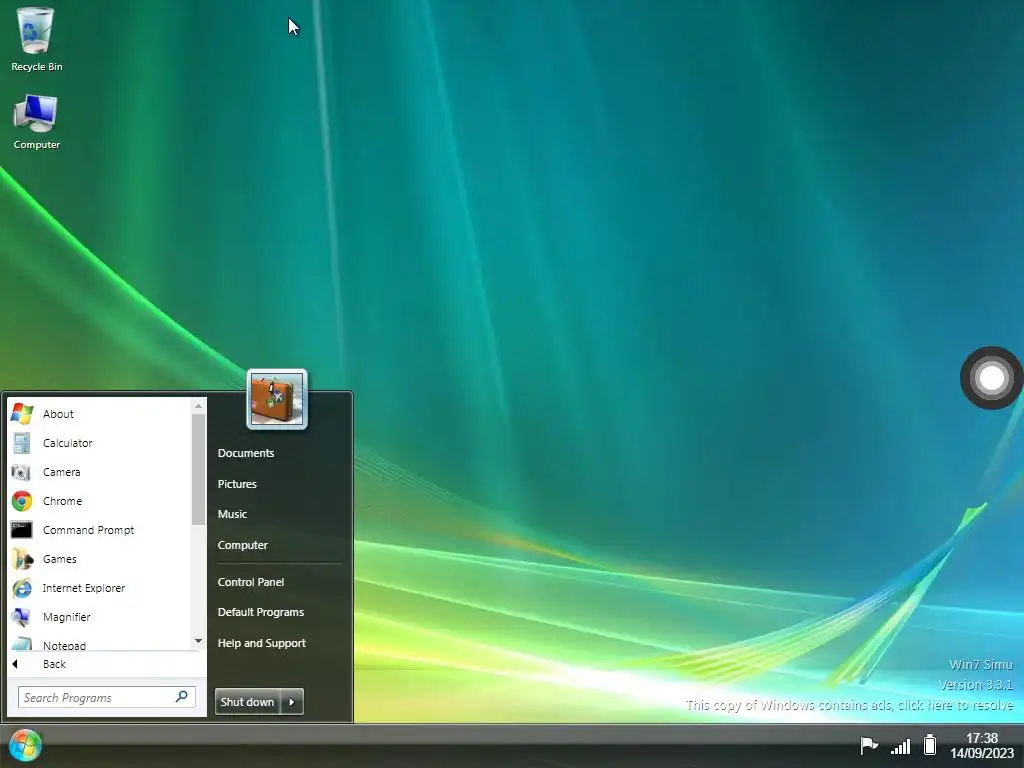Start Chrome from the programs list

[x=99, y=501]
